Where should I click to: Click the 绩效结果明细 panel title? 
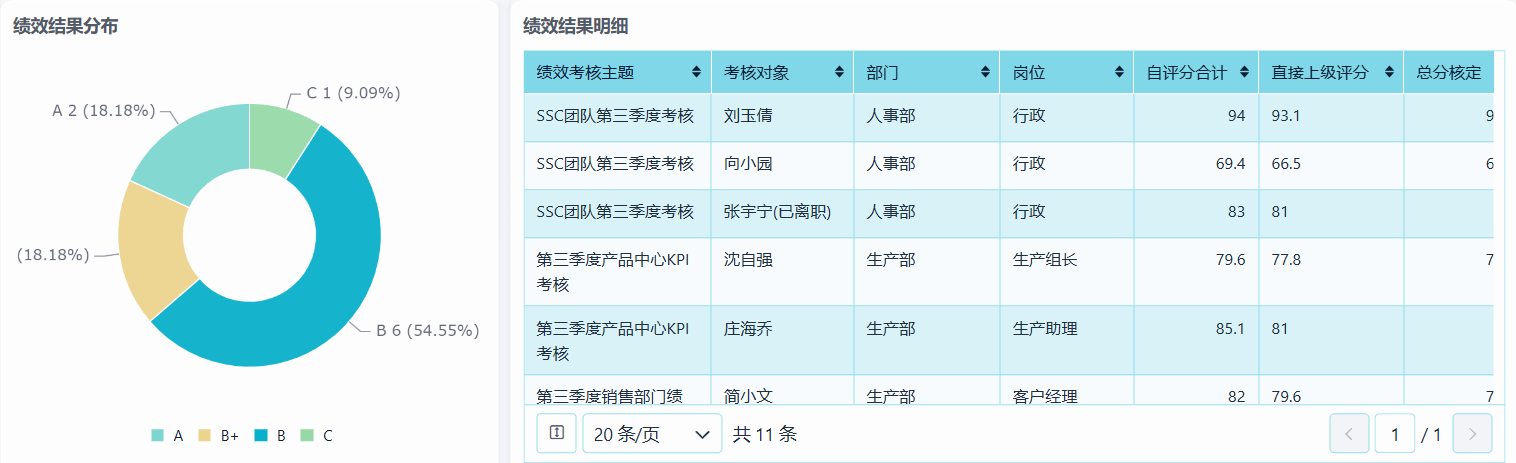point(575,26)
